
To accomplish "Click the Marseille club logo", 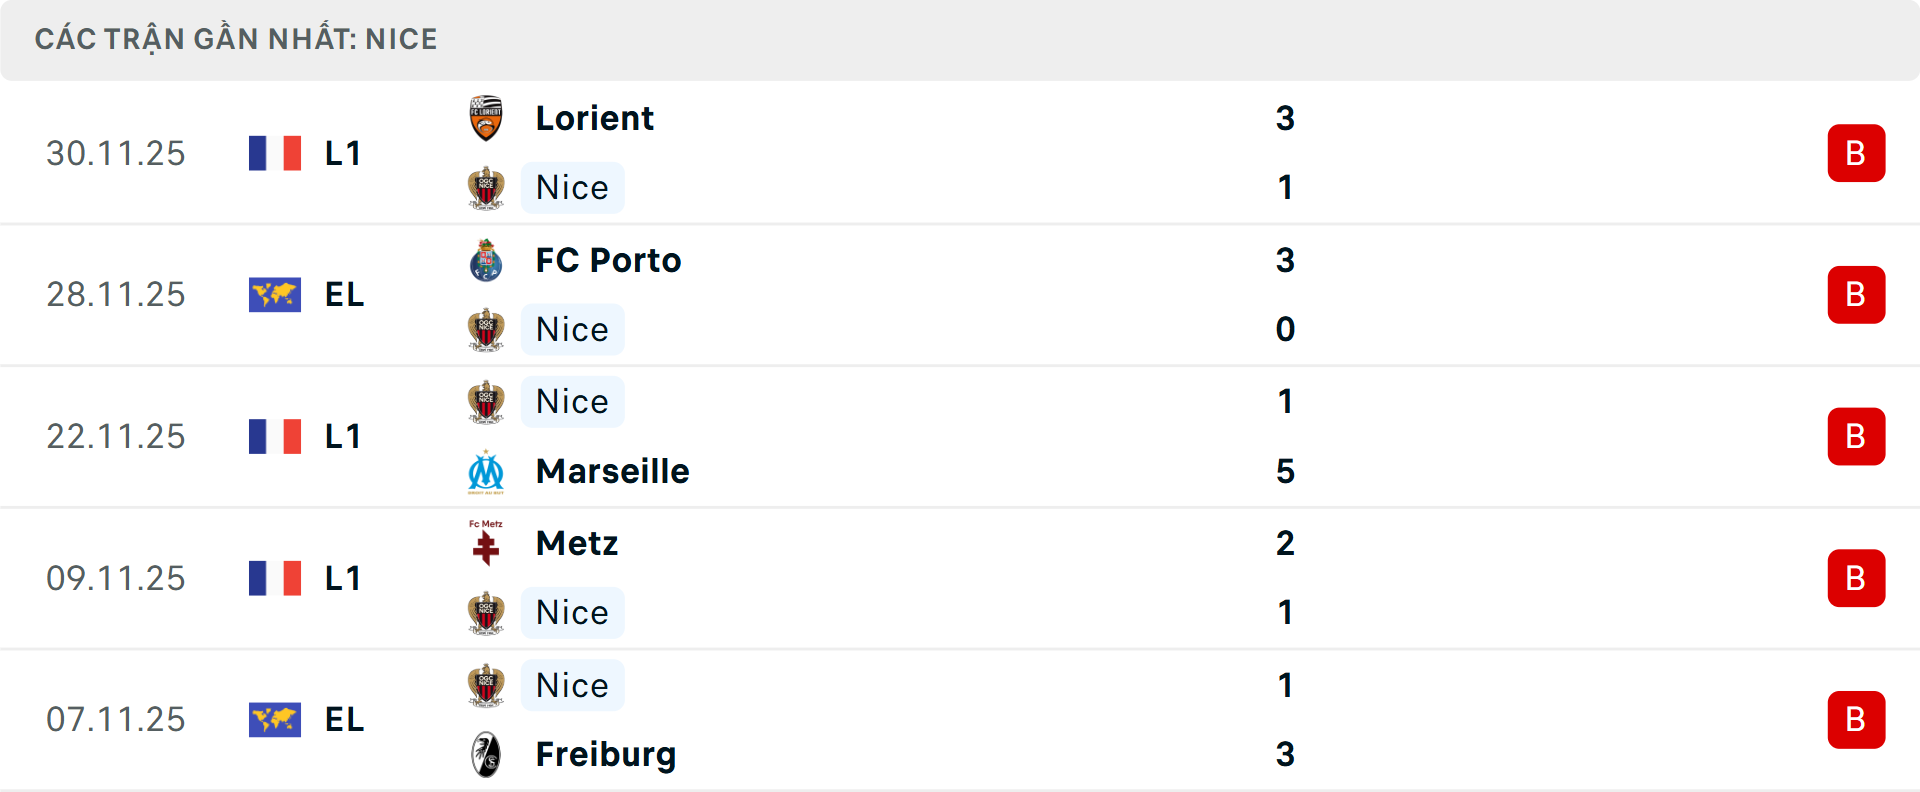I will 486,472.
